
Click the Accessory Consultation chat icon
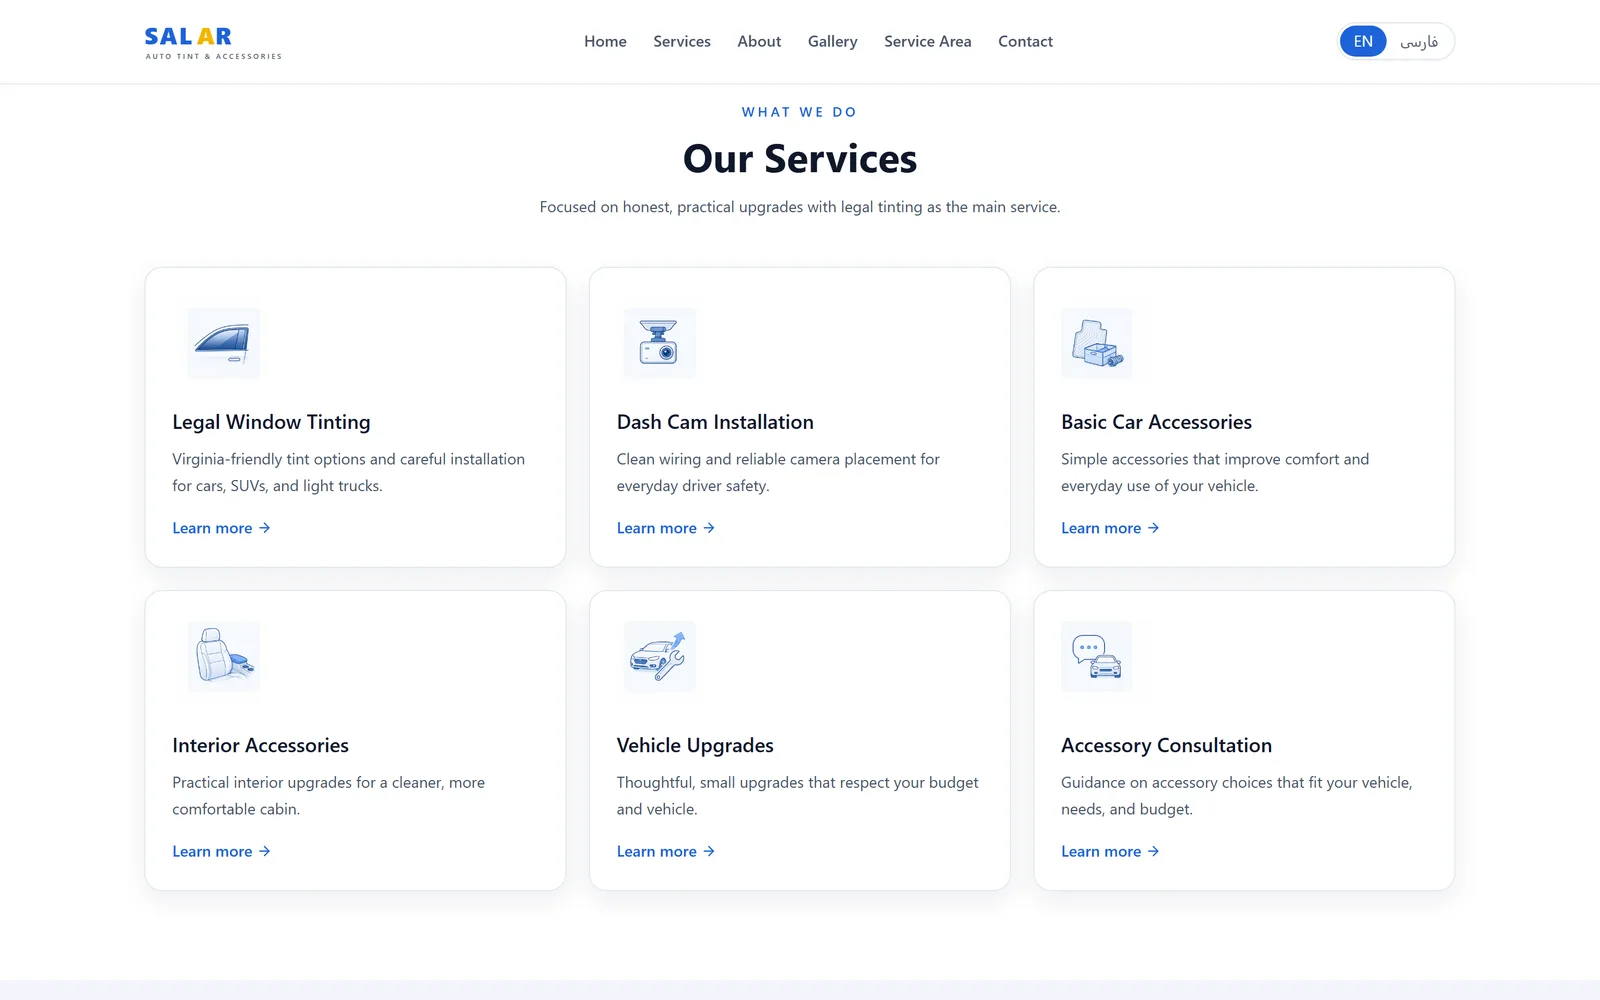(x=1097, y=656)
